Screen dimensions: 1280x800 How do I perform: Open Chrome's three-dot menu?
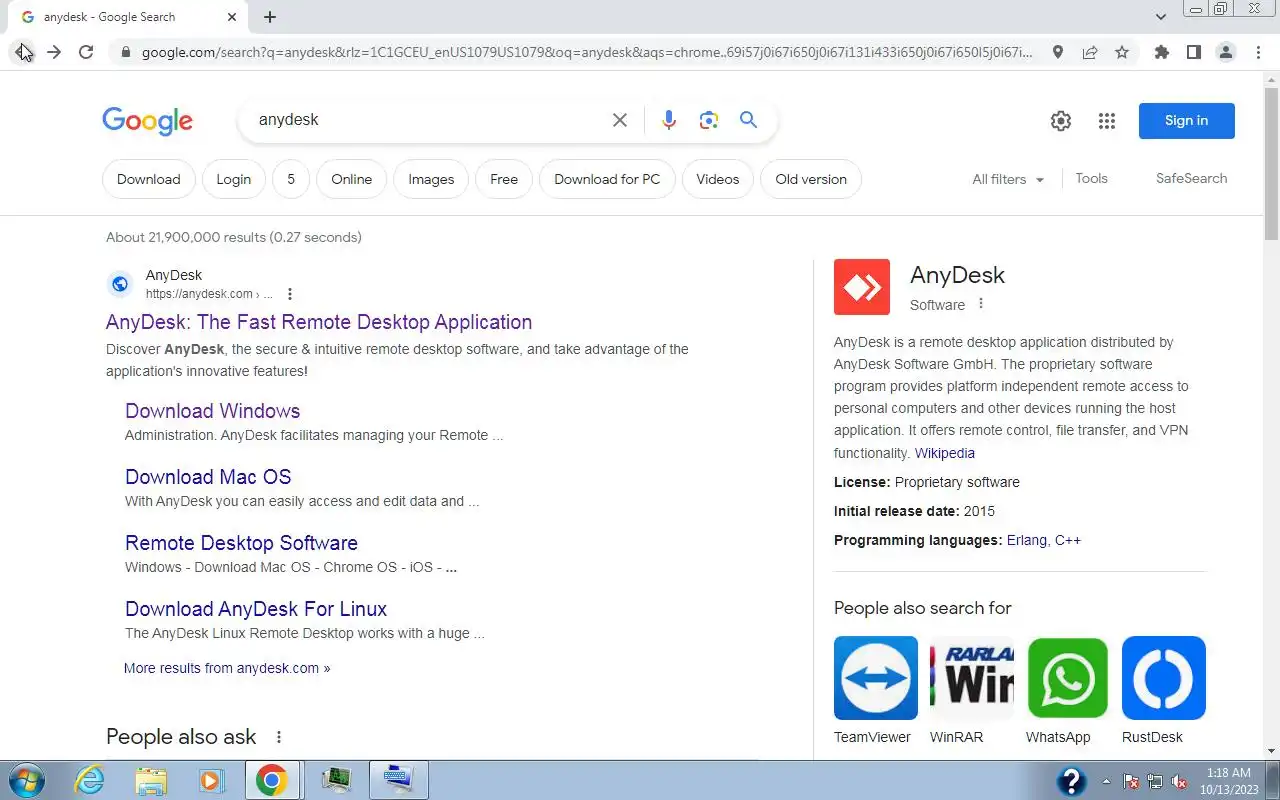tap(1258, 52)
